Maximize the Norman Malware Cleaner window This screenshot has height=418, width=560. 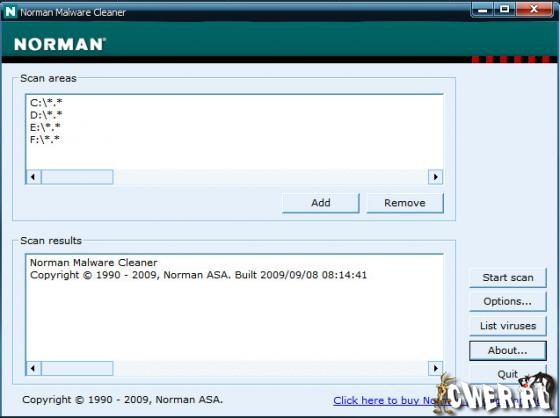504,10
